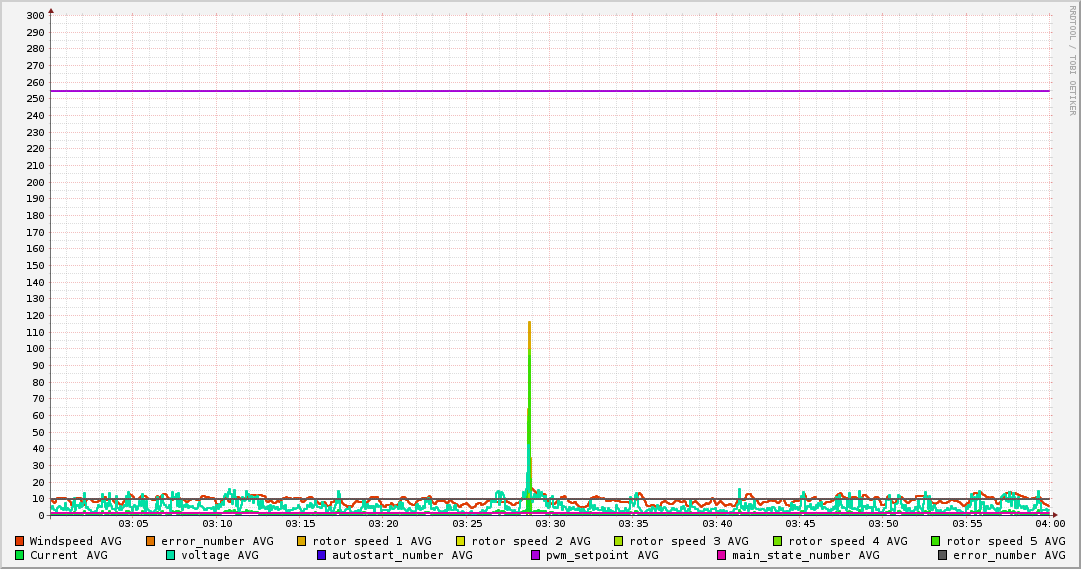Click the 03:45 time axis label
The image size is (1081, 569).
[x=800, y=524]
